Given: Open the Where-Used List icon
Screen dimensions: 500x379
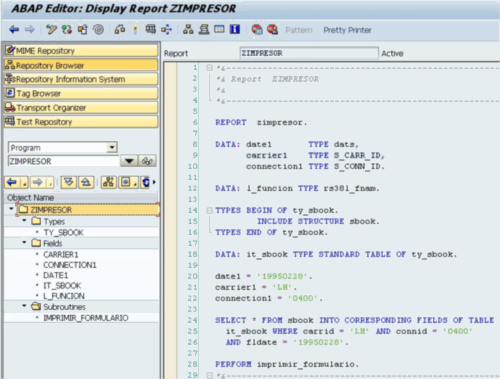Looking at the screenshot, I should click(x=166, y=30).
